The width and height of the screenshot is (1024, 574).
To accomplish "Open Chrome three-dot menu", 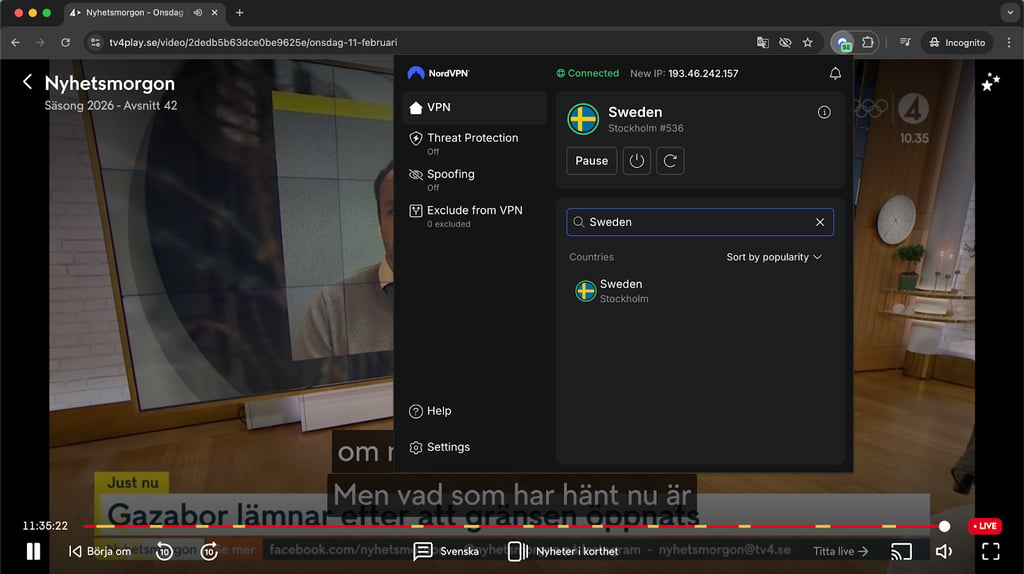I will (1009, 42).
